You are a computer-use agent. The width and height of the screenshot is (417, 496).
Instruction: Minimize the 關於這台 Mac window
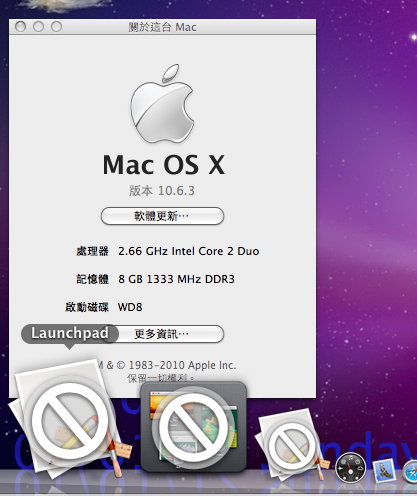(38, 26)
